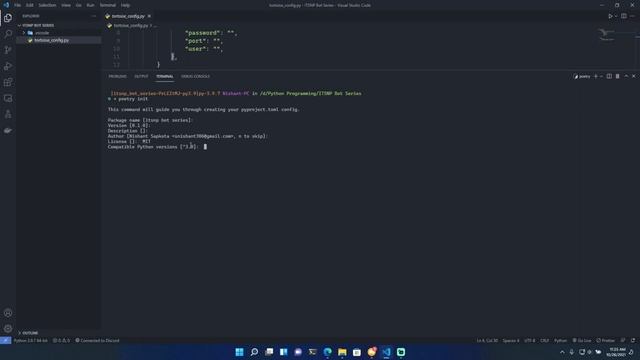Viewport: 640px width, 360px height.
Task: Open the Help menu
Action: coord(125,5)
